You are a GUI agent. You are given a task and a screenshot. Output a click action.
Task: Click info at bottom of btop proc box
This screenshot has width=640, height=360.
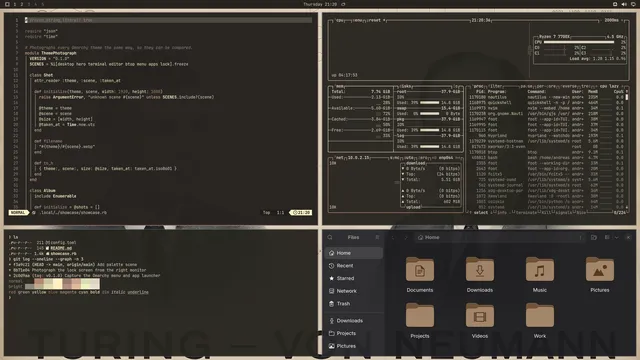pyautogui.click(x=502, y=213)
